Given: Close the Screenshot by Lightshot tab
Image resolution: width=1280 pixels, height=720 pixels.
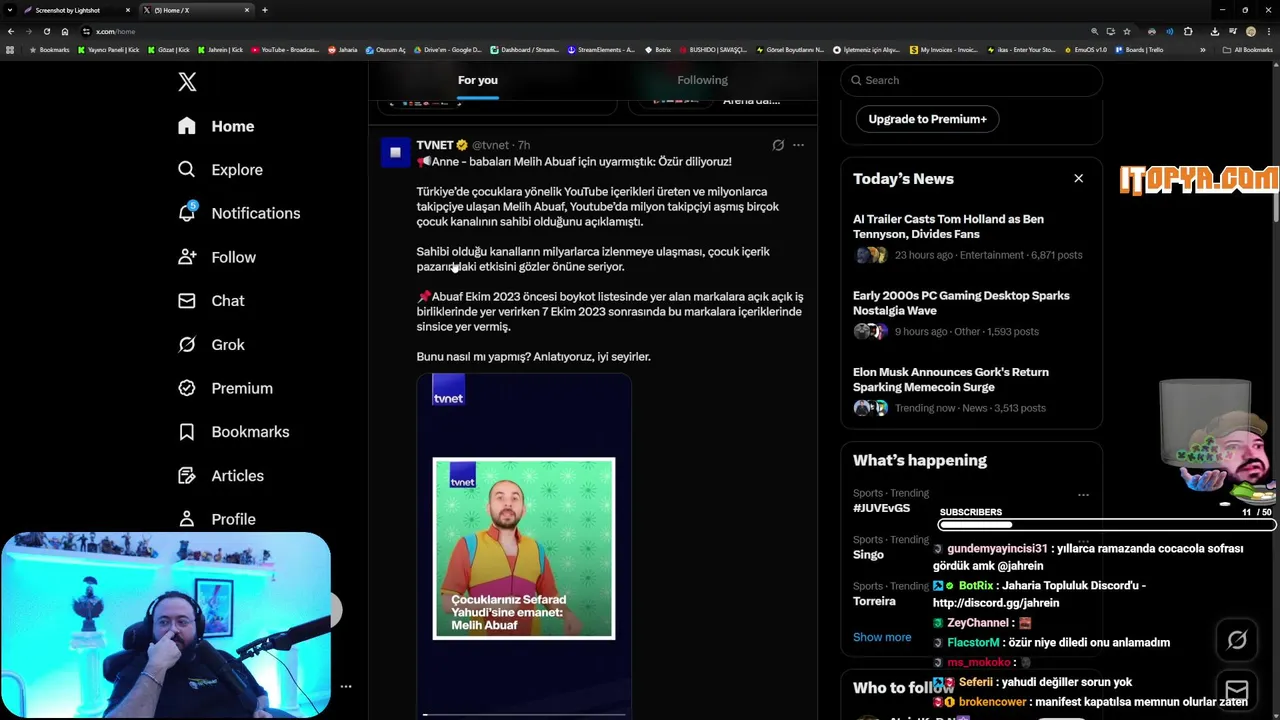Looking at the screenshot, I should (x=128, y=10).
